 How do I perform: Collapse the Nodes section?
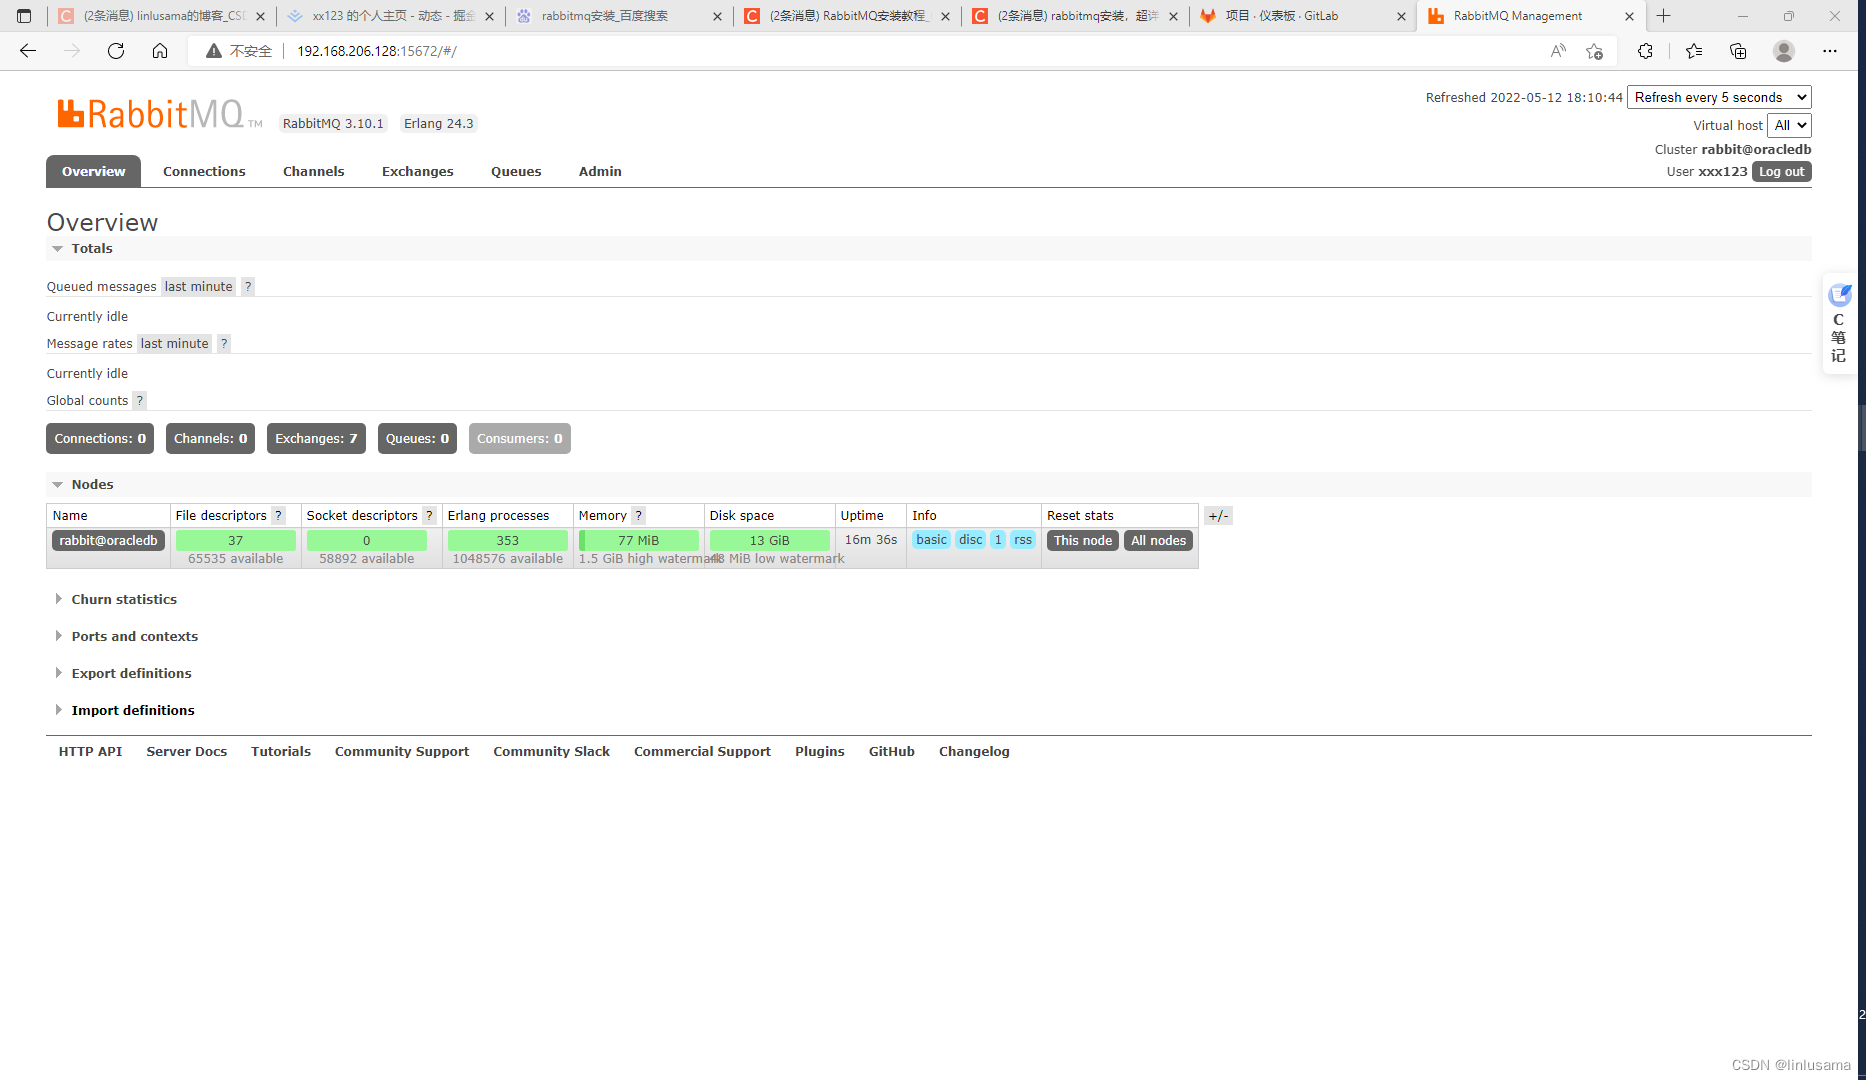click(83, 485)
